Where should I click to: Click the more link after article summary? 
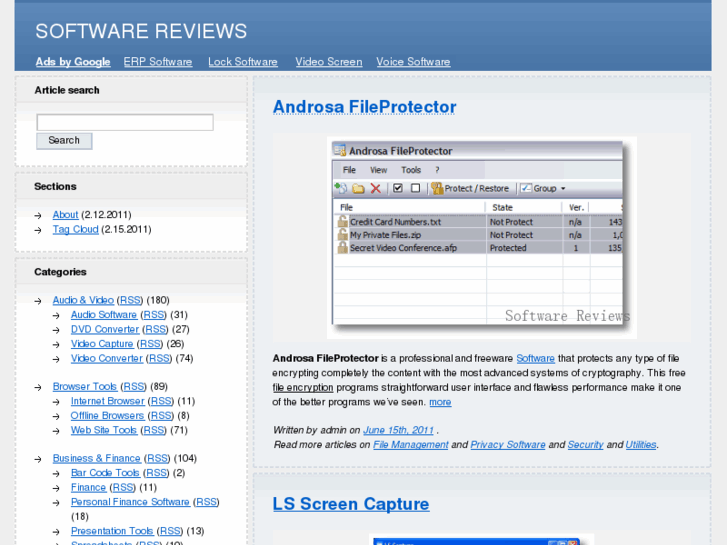(x=440, y=402)
